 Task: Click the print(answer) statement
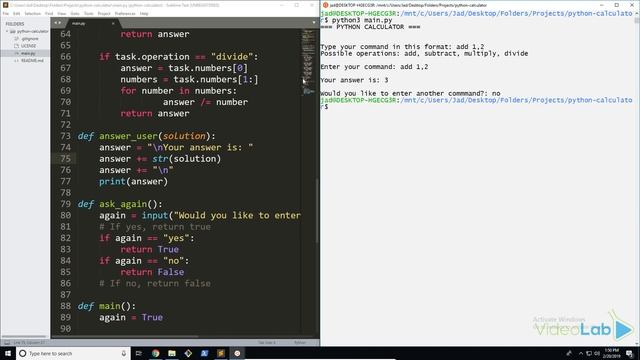pyautogui.click(x=133, y=181)
